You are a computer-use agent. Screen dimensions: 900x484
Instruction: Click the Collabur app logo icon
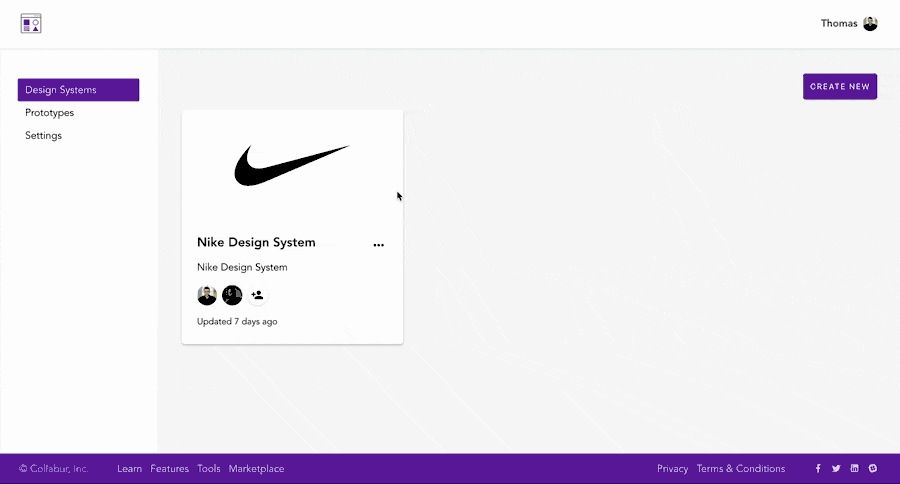pyautogui.click(x=31, y=24)
